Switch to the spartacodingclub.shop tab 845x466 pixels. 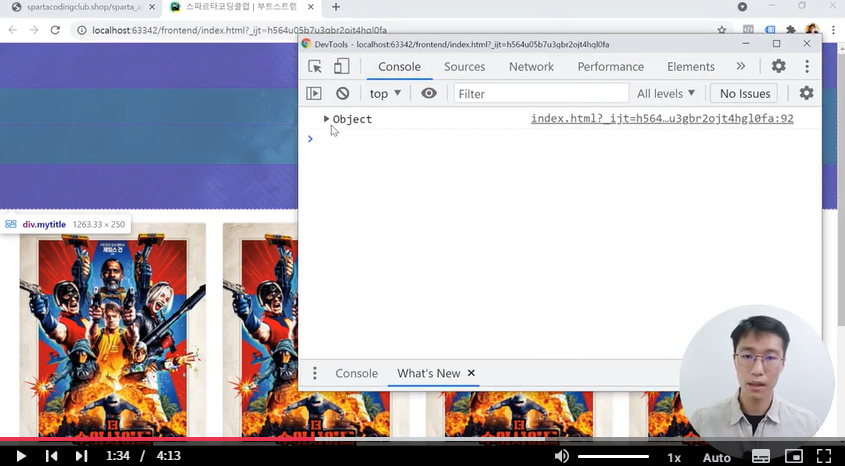coord(84,7)
